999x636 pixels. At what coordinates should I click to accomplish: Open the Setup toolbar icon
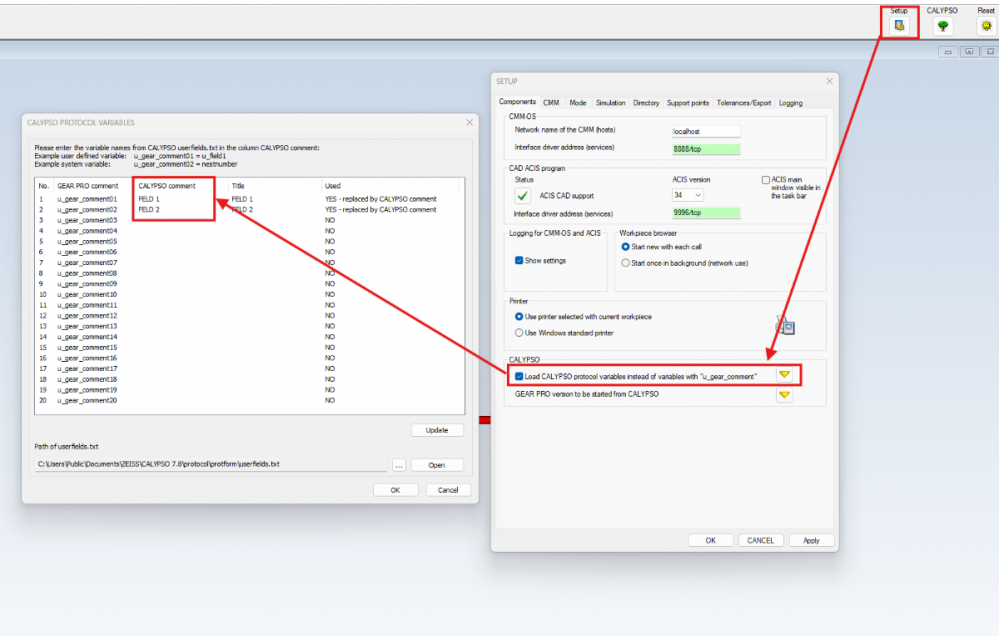click(899, 25)
